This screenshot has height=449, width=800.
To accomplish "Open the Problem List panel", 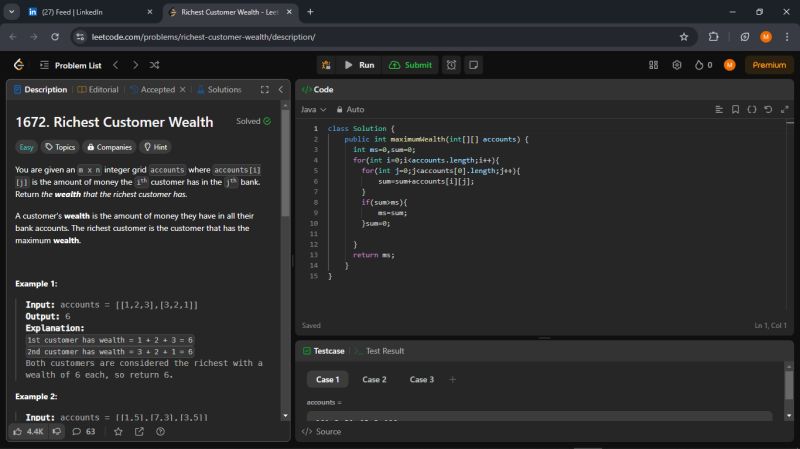I will tap(71, 65).
